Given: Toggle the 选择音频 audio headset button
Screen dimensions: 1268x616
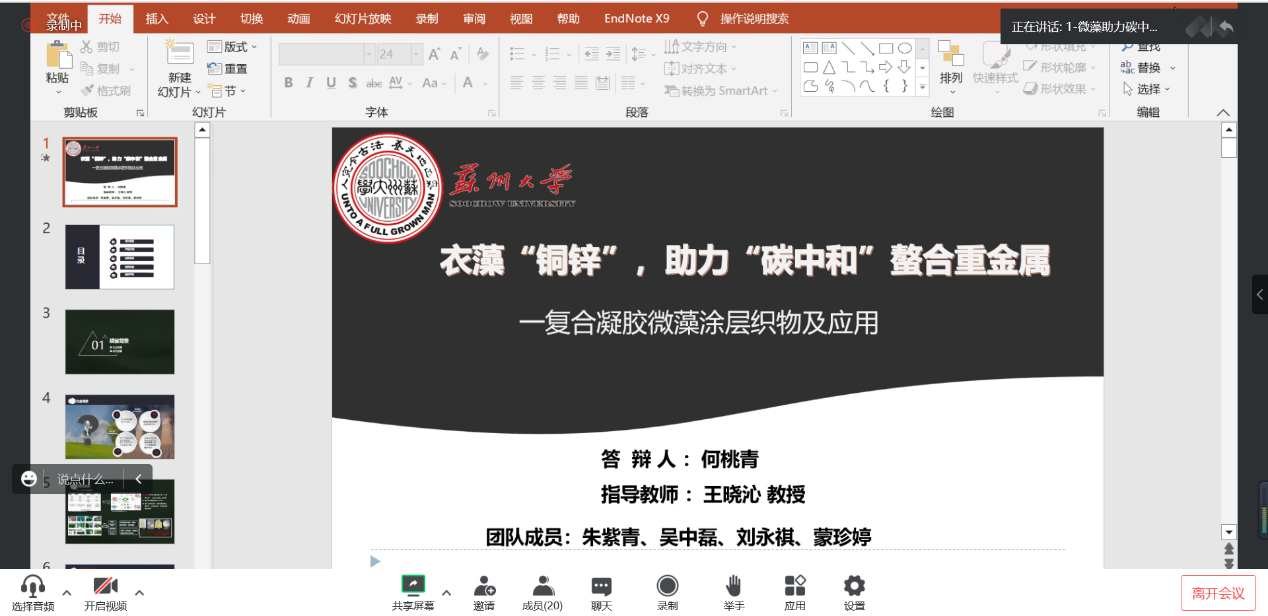Looking at the screenshot, I should pos(33,587).
